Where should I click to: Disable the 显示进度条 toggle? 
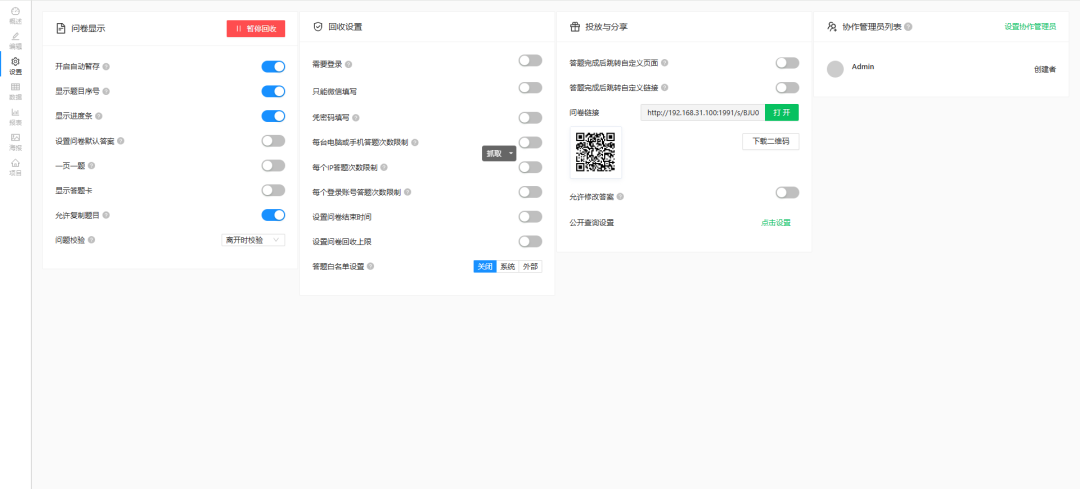(273, 116)
